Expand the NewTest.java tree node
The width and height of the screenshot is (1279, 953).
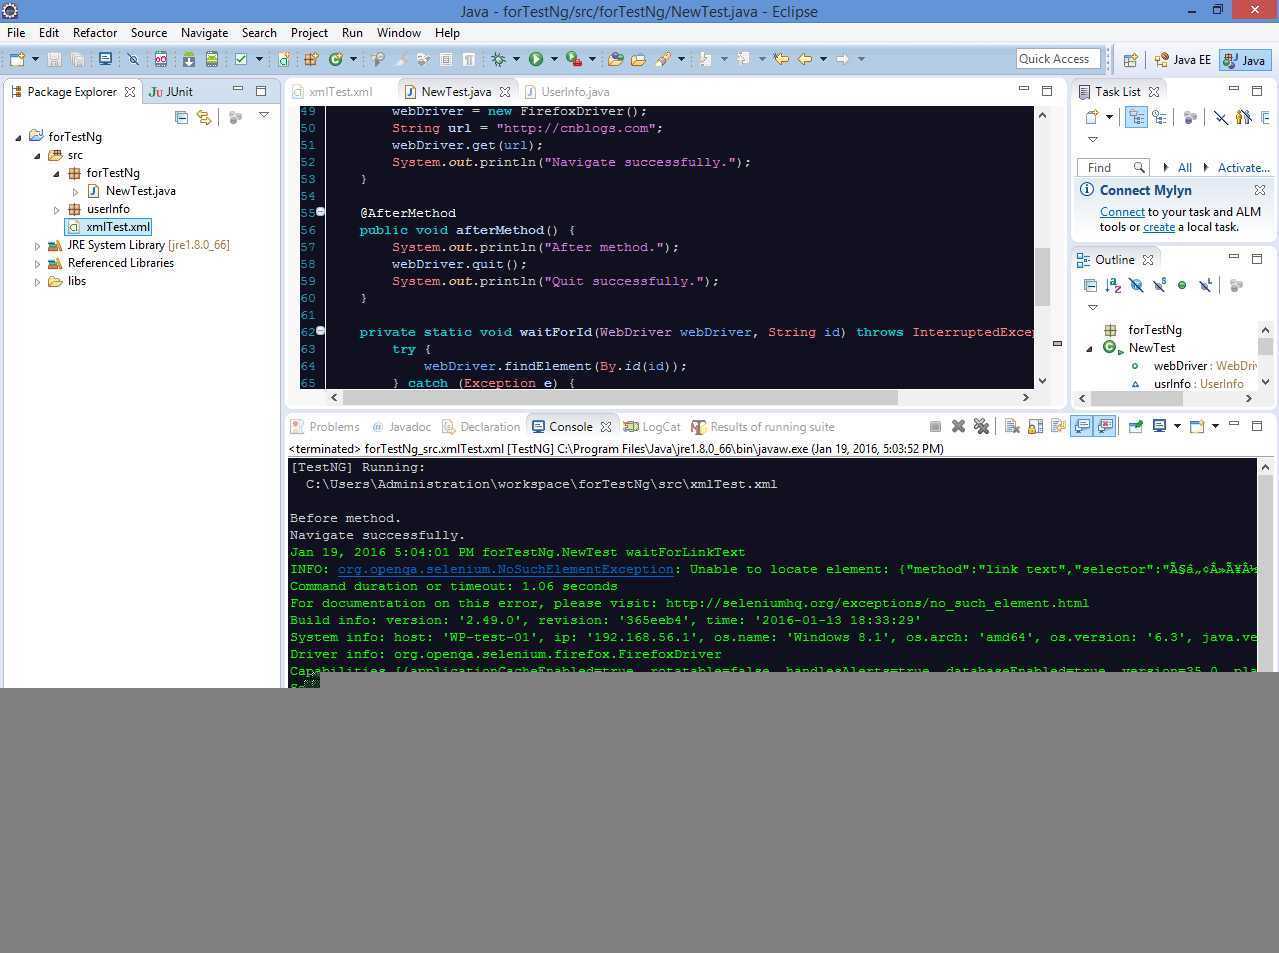[x=75, y=191]
